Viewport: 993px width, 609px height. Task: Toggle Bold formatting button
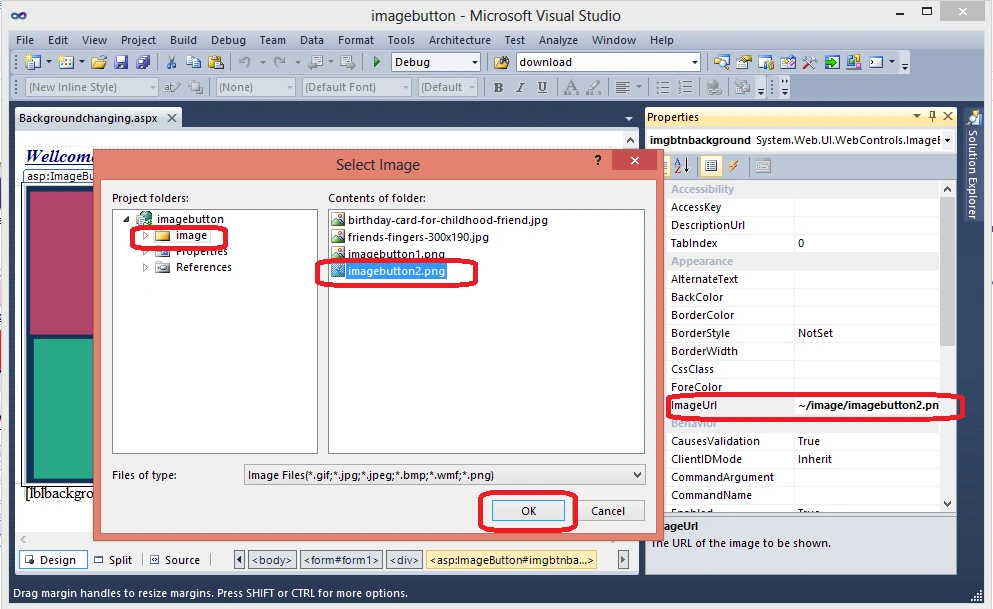tap(498, 87)
